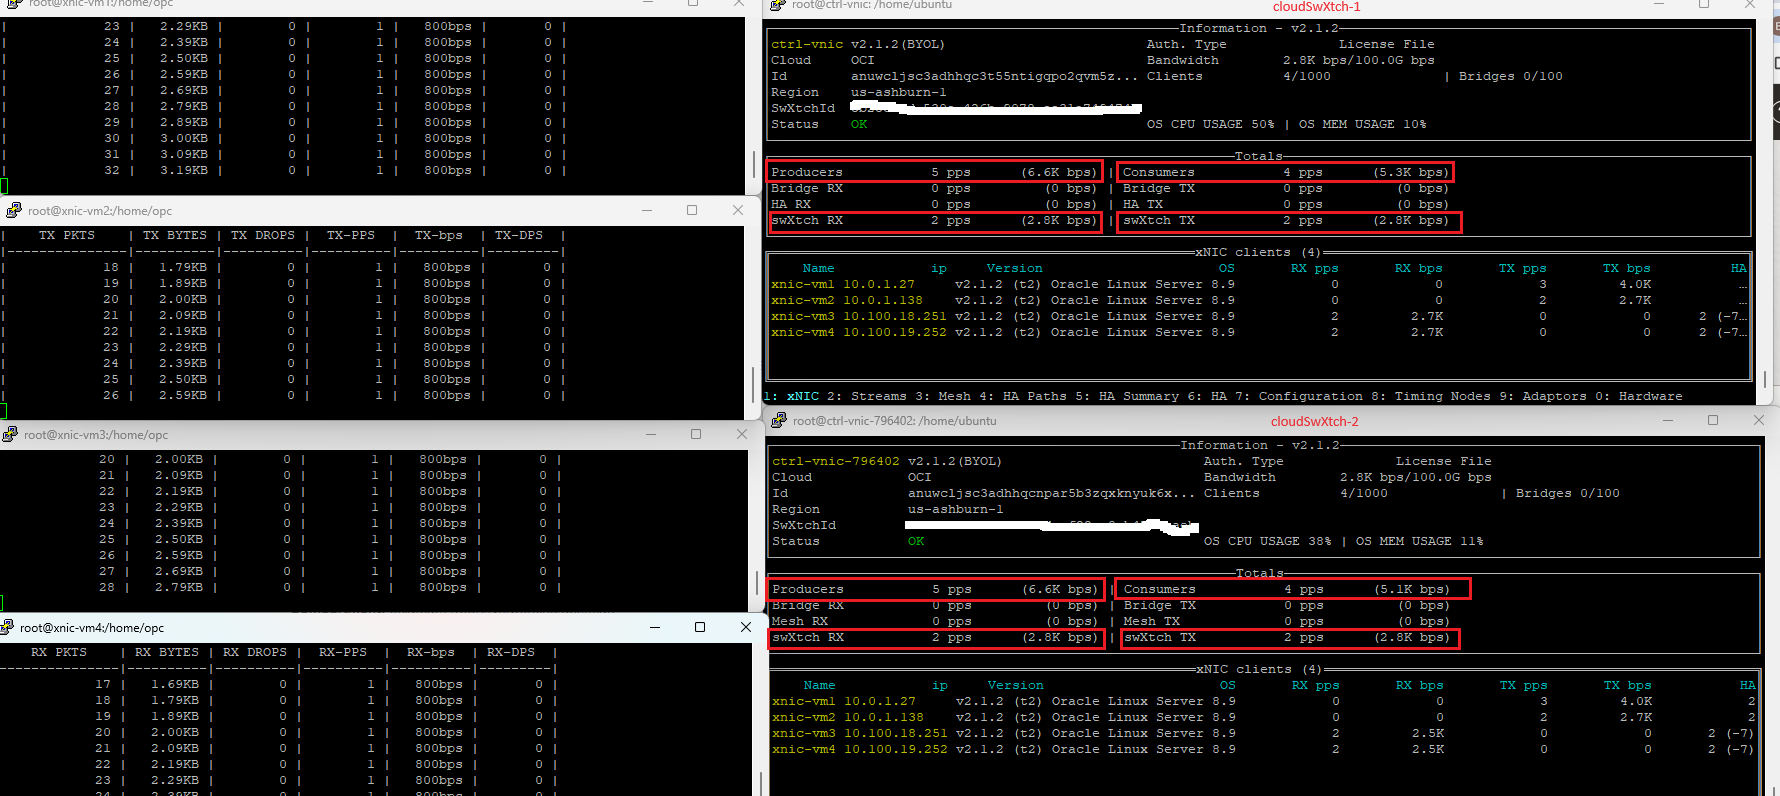Open the '7: Configuration' view
Screen dimensions: 1780x796
pyautogui.click(x=1299, y=396)
